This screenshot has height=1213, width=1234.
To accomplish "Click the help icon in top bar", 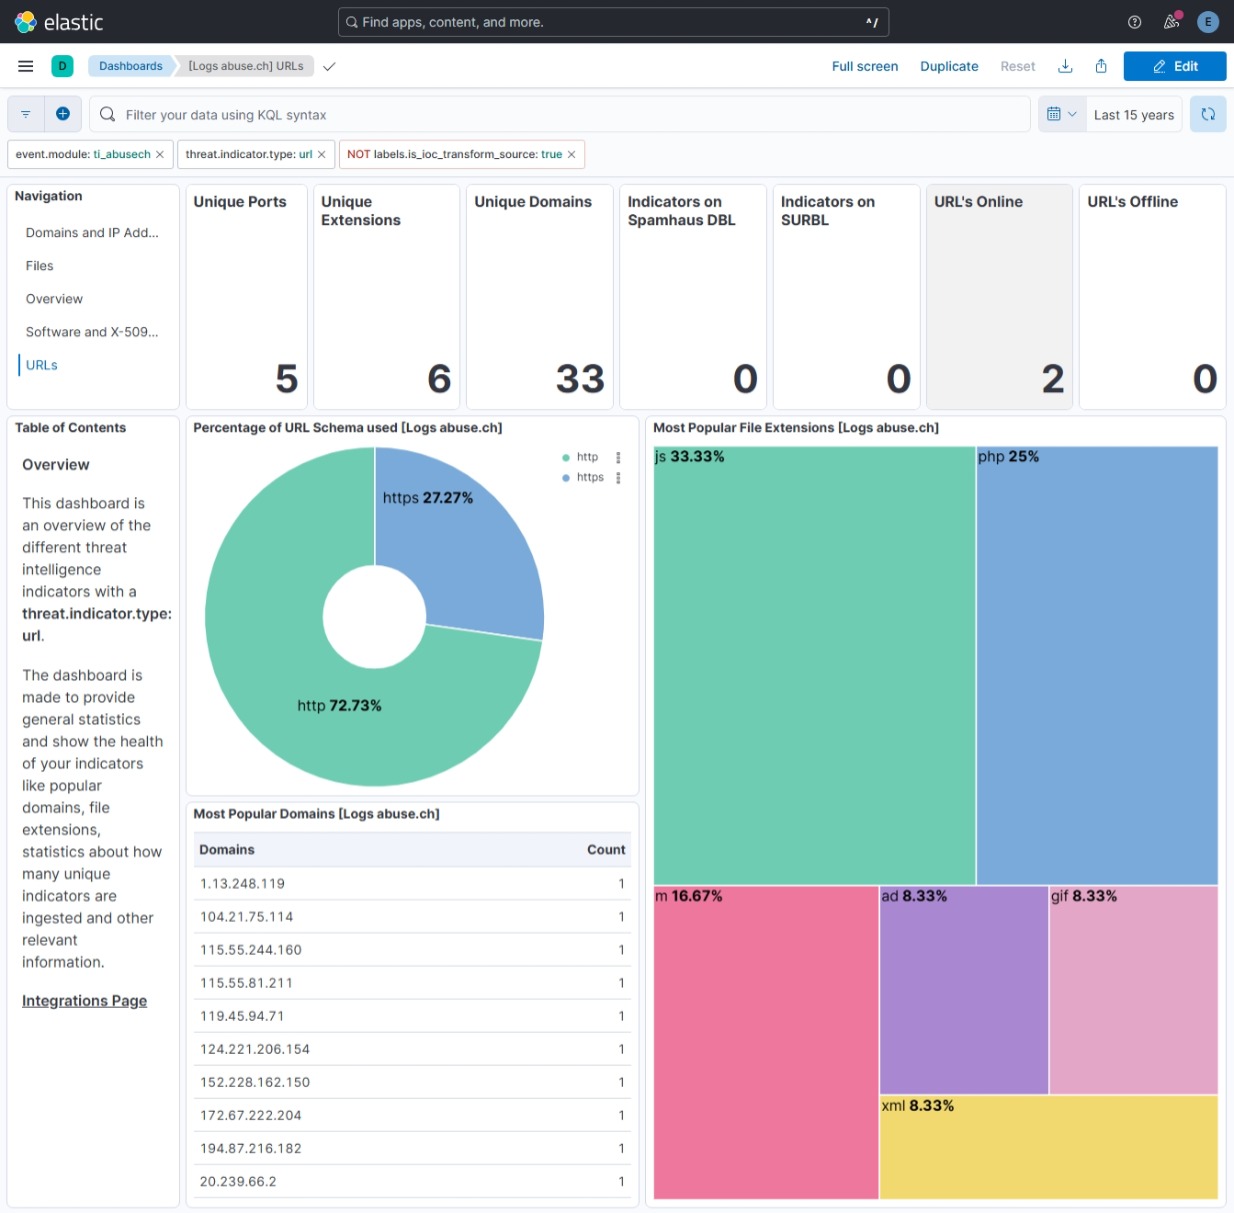I will [1134, 22].
